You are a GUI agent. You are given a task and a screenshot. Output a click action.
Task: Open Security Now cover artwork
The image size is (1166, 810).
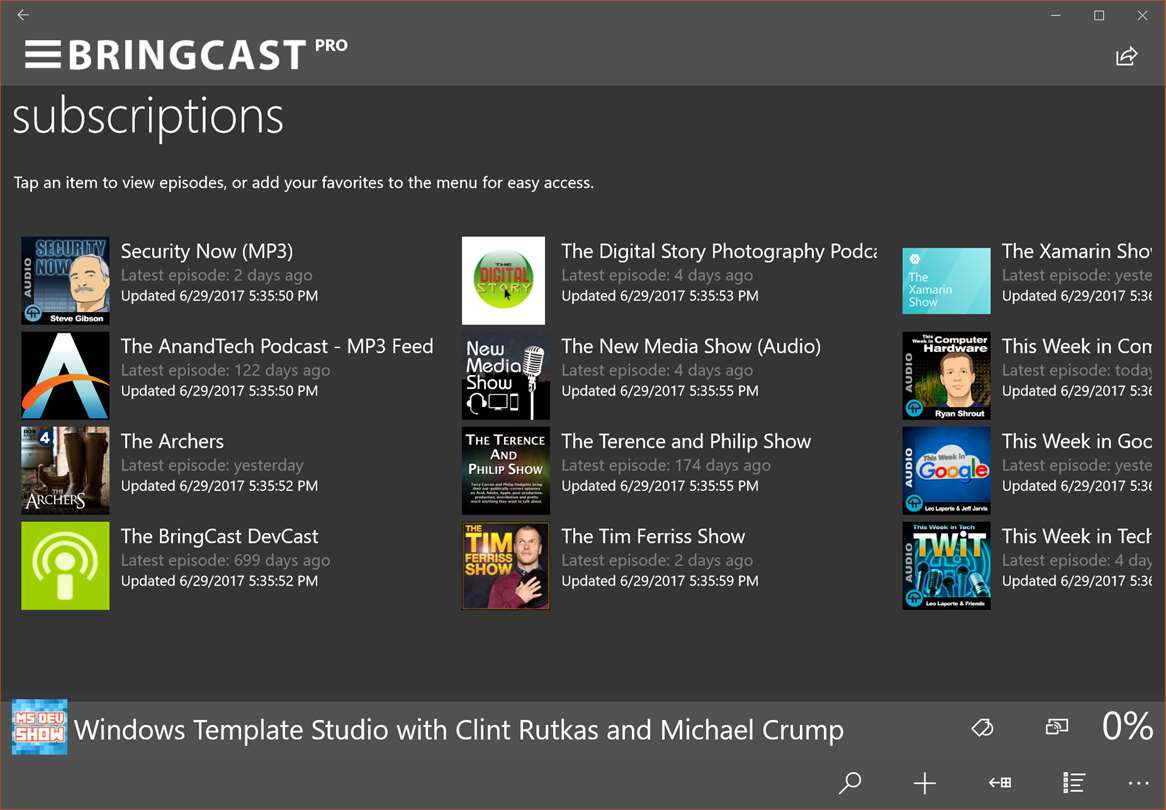pyautogui.click(x=65, y=280)
